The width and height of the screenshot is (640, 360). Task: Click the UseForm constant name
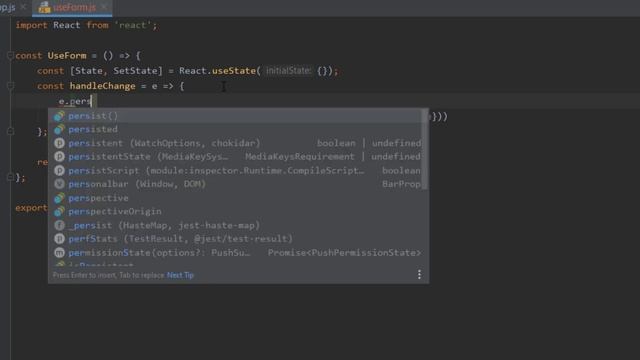point(67,56)
